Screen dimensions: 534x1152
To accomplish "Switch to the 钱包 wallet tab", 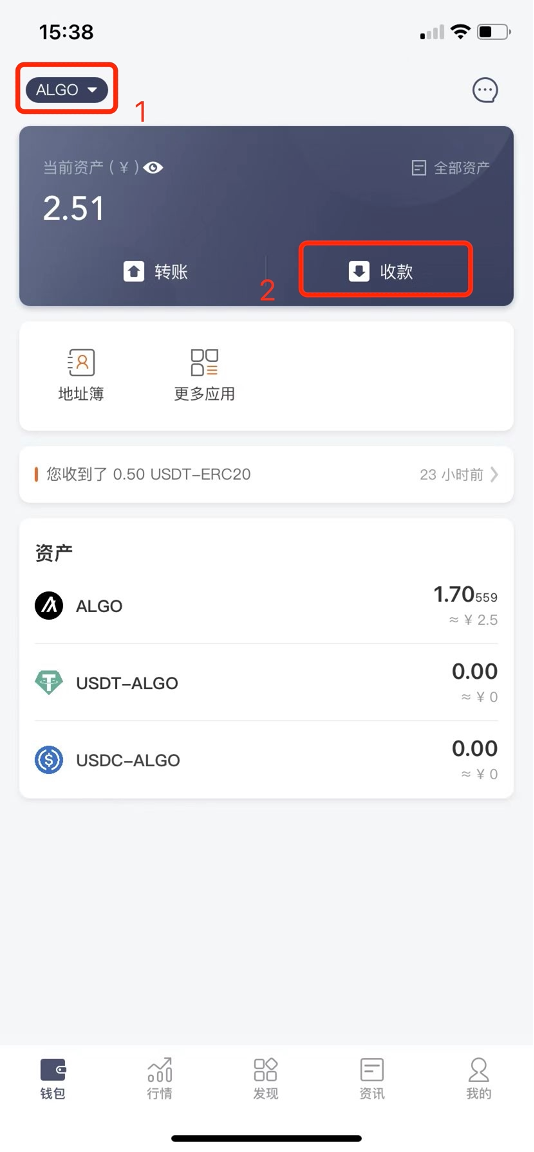I will (x=53, y=1079).
